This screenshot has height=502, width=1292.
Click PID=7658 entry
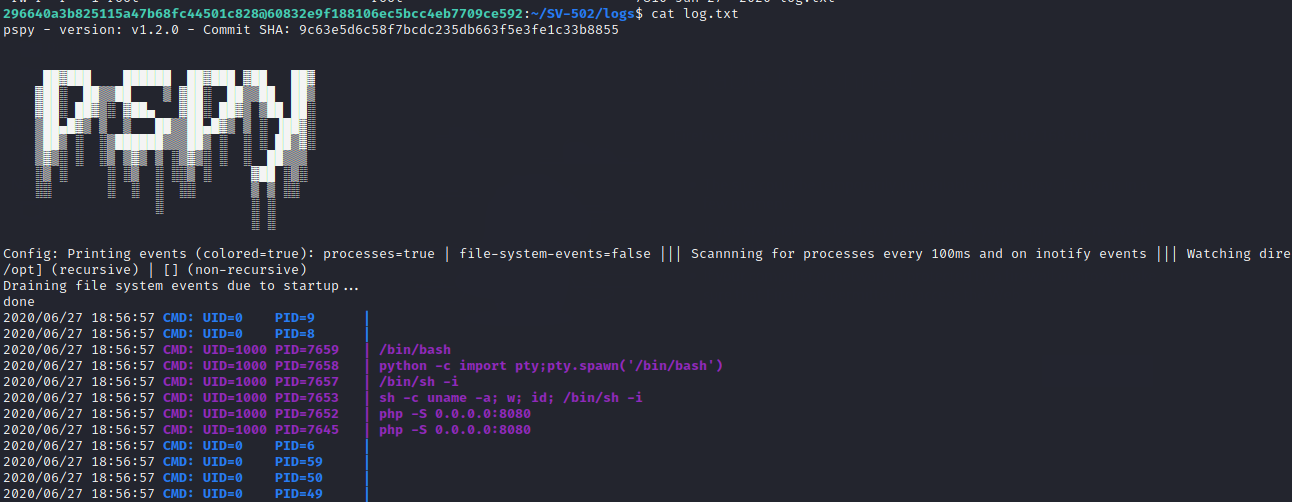[307, 366]
